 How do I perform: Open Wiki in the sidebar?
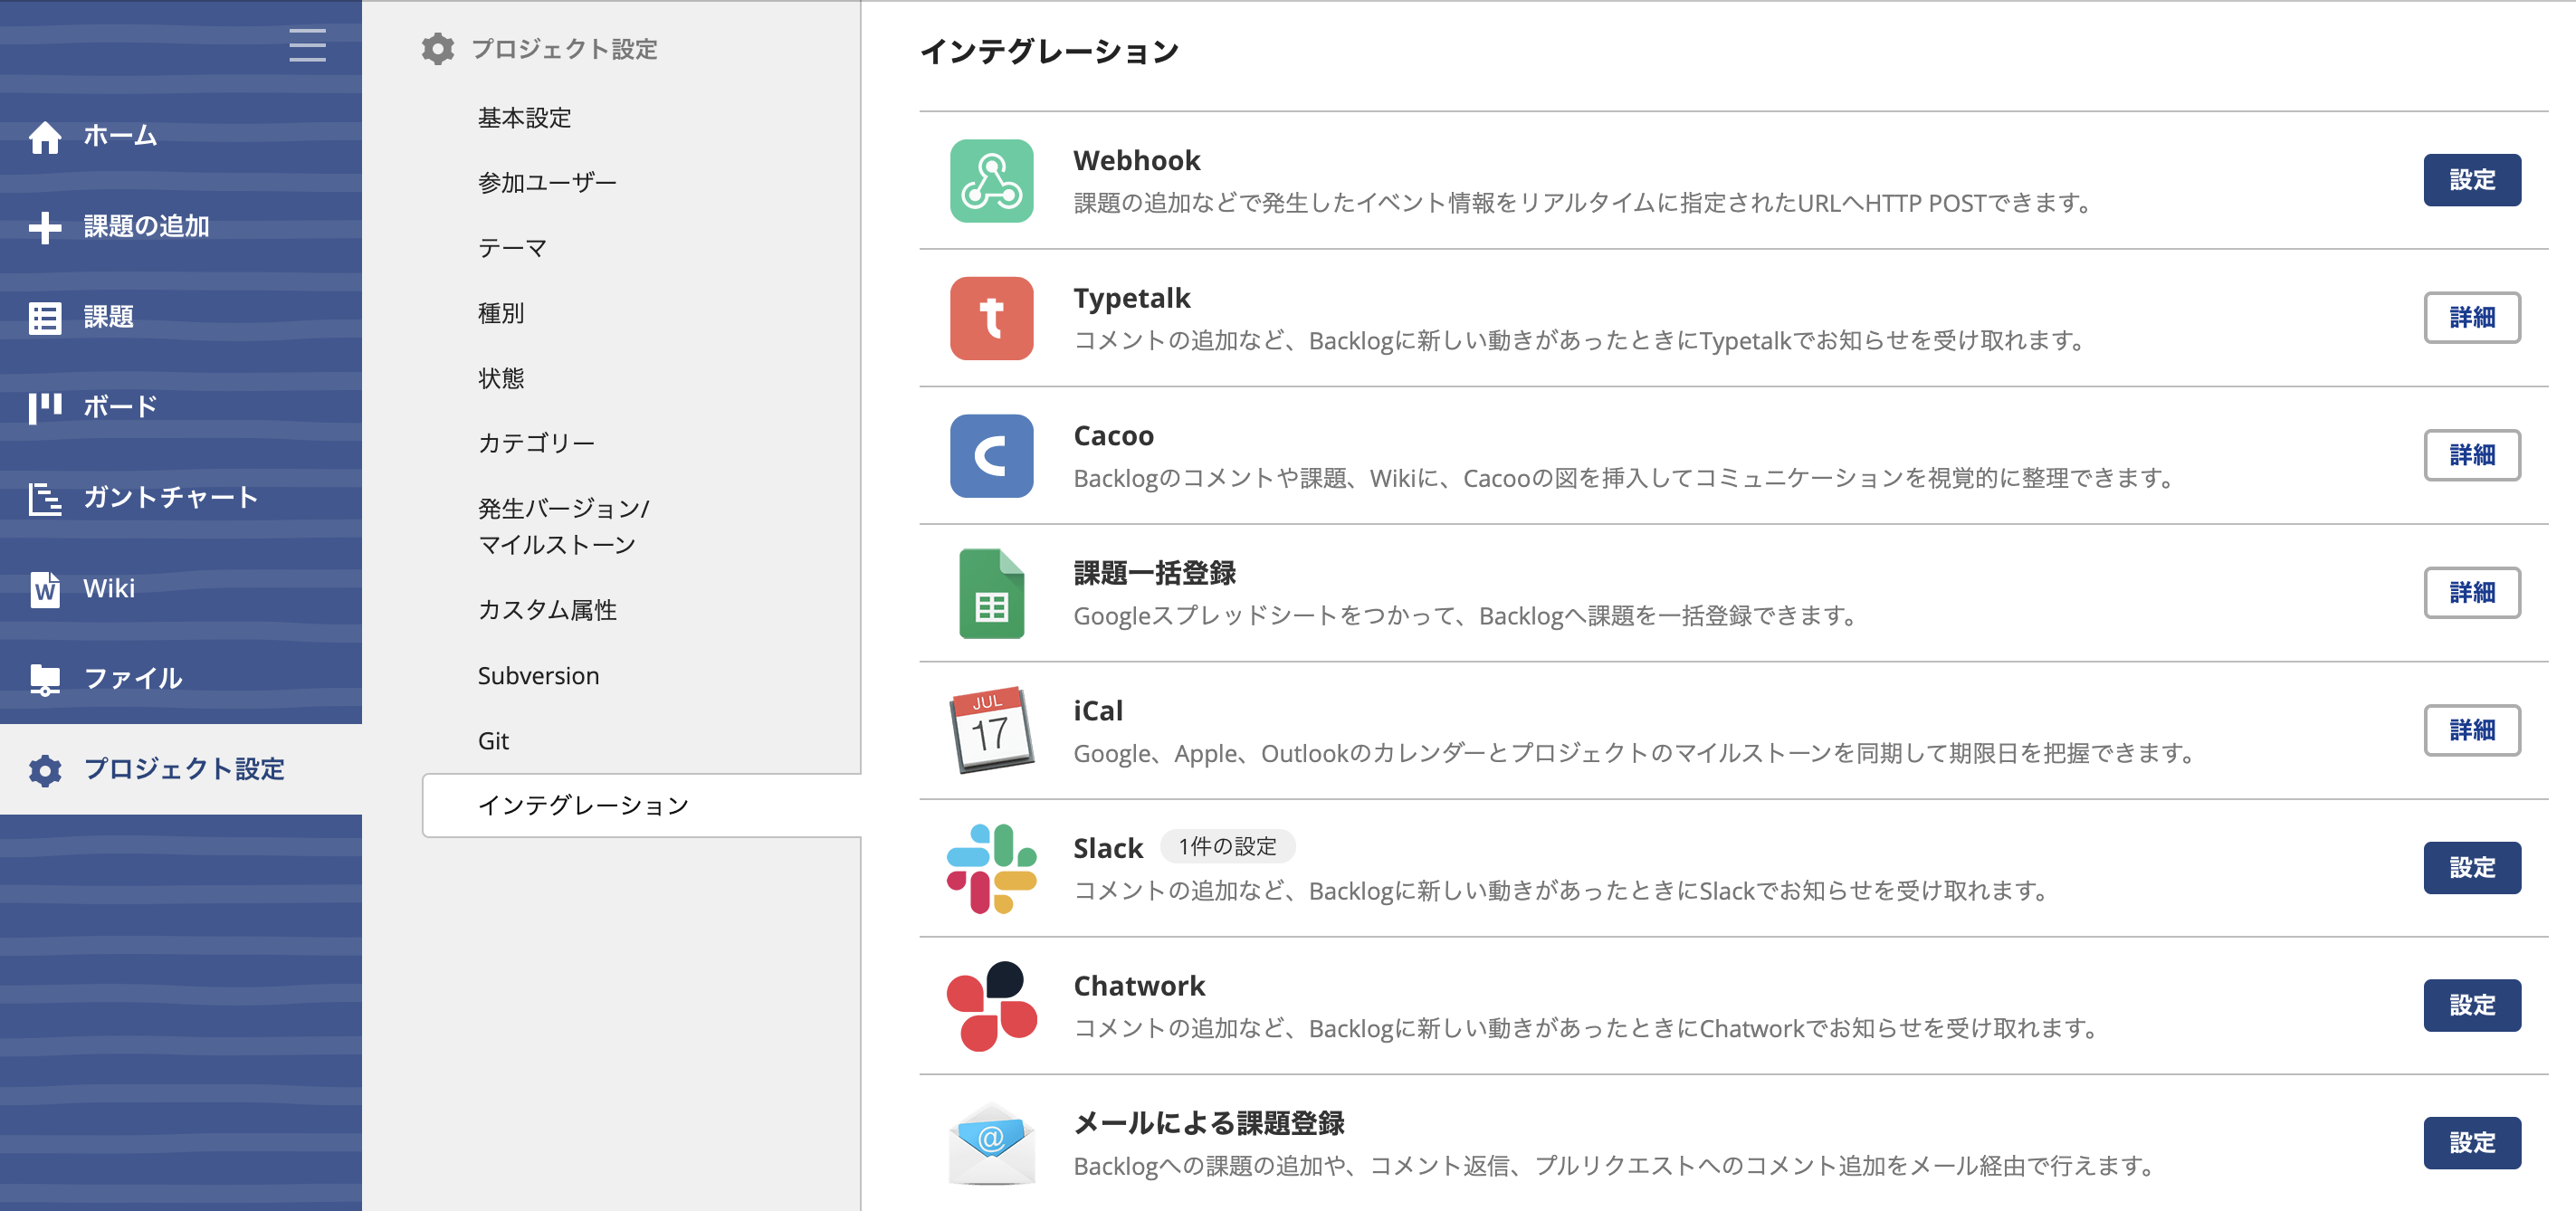(181, 589)
